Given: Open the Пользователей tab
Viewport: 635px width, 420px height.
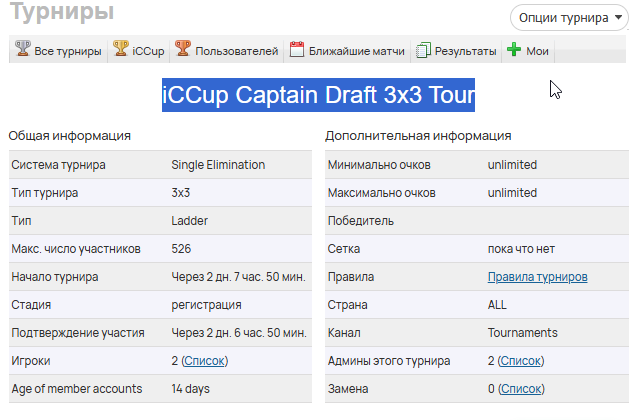Looking at the screenshot, I should click(227, 50).
